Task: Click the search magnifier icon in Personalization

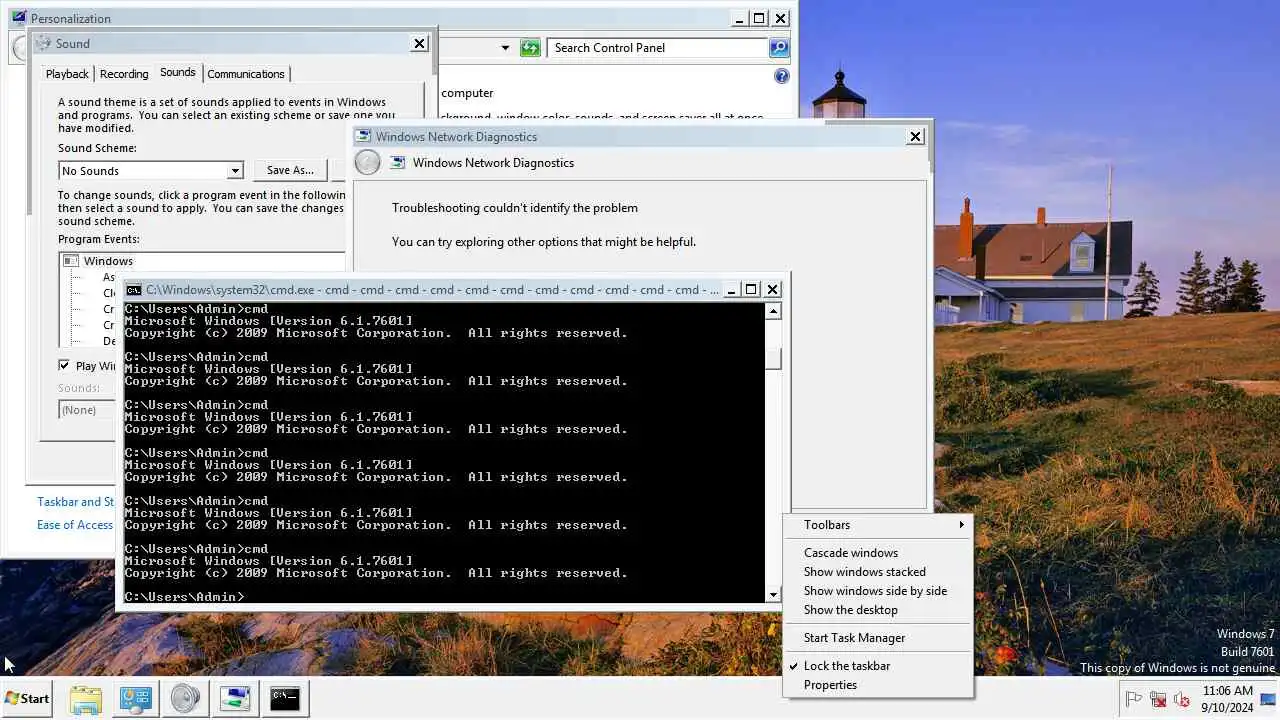Action: [x=779, y=48]
